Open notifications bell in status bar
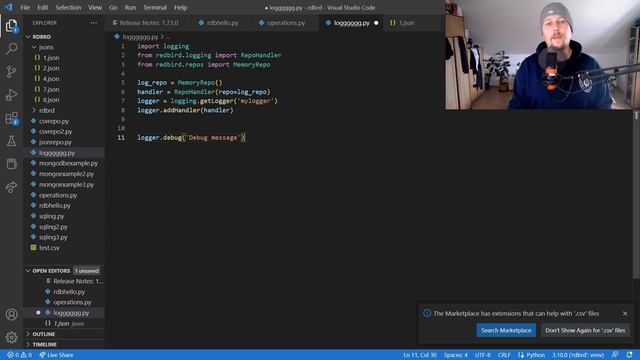 (x=629, y=355)
